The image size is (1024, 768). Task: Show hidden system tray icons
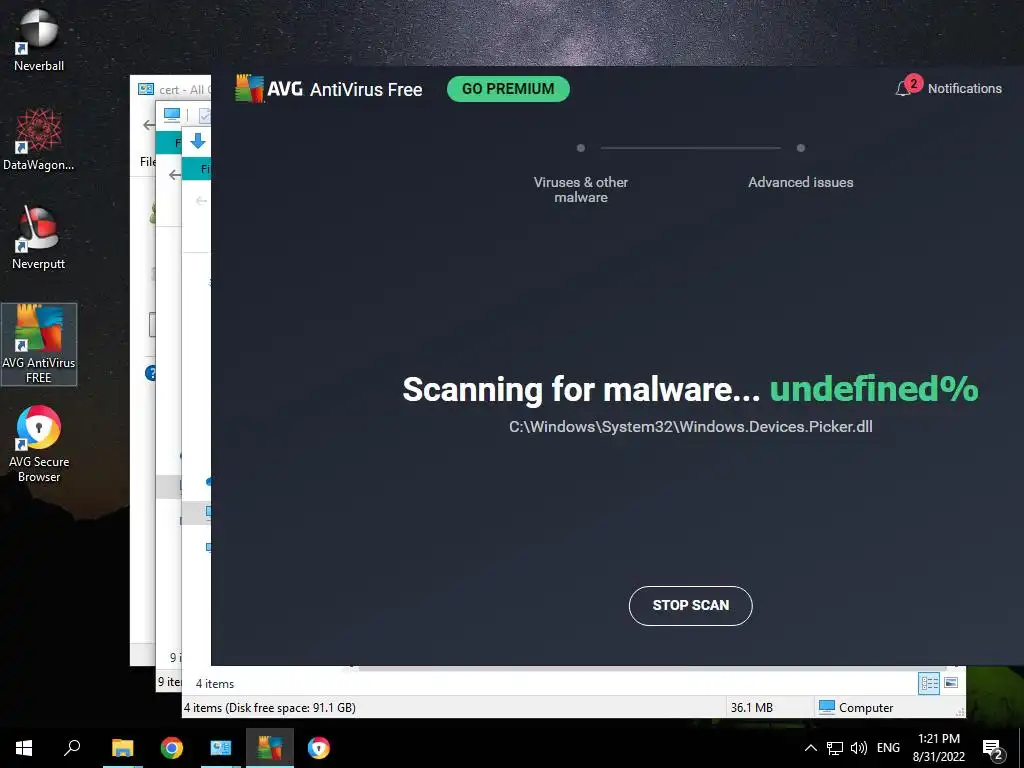[x=810, y=748]
